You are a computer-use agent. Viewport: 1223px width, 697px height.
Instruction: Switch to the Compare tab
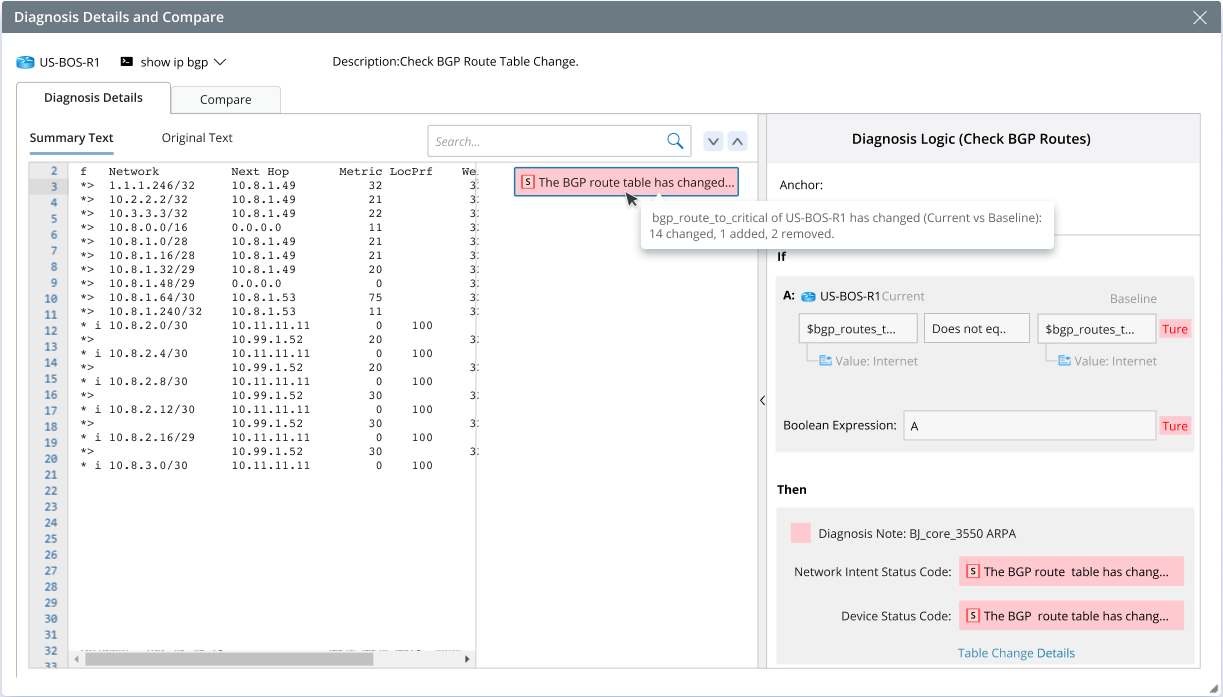coord(225,100)
